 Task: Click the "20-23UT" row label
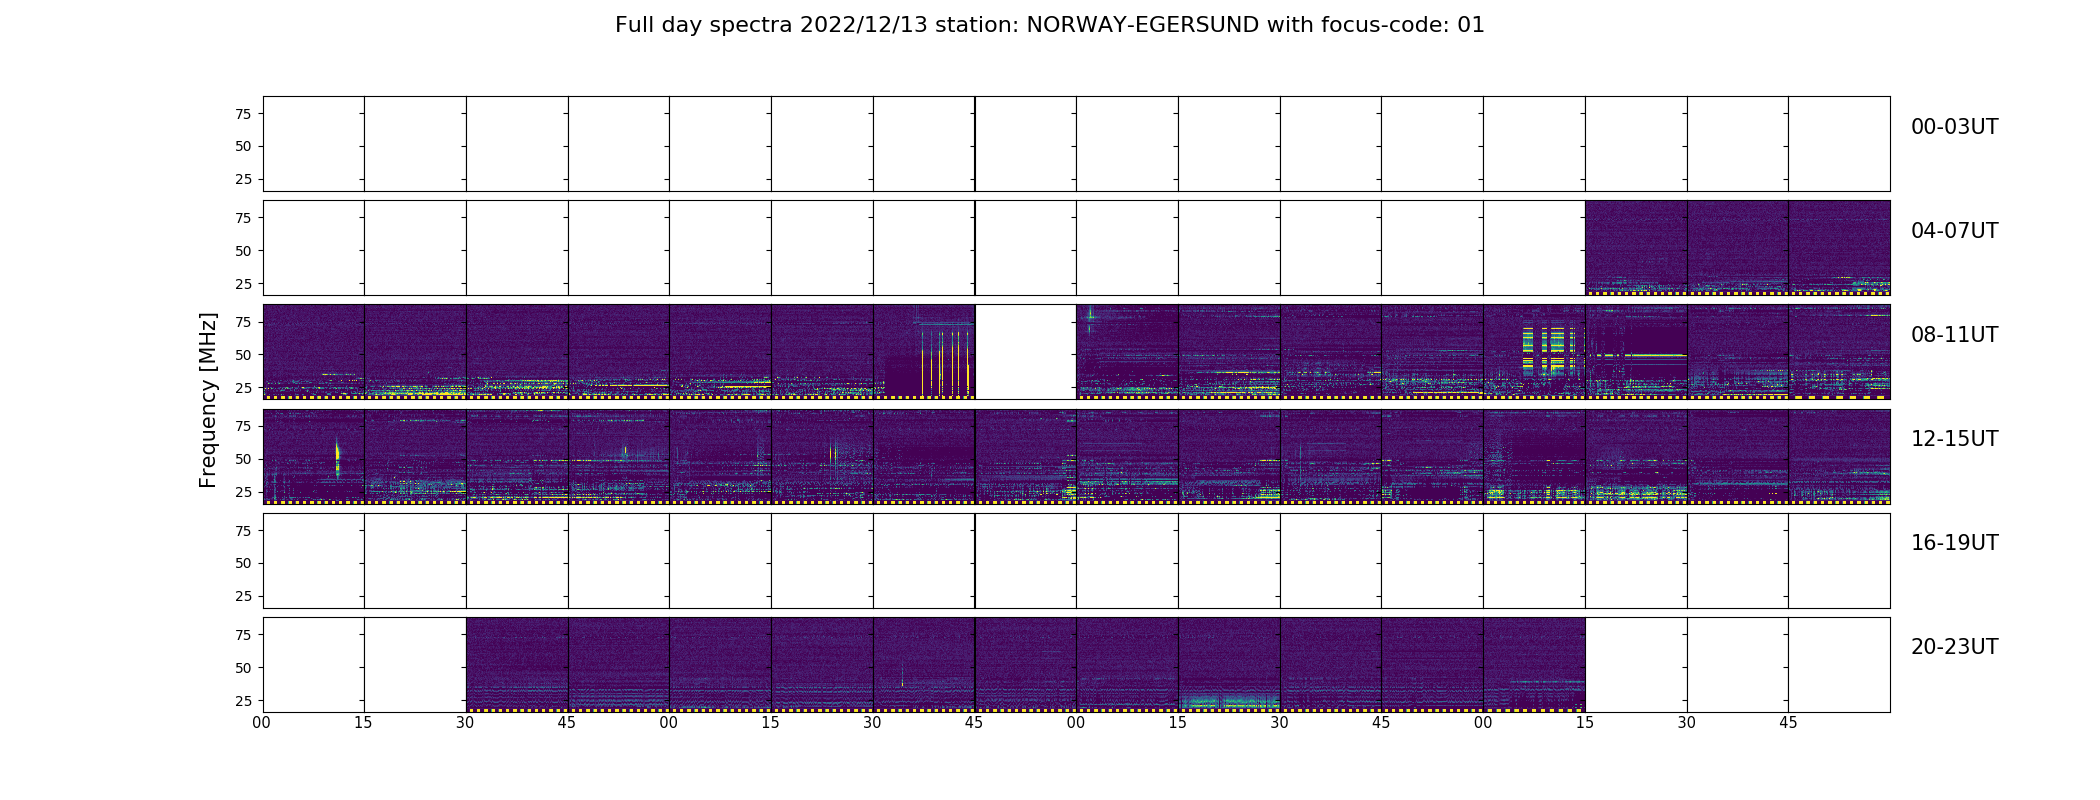click(1954, 647)
